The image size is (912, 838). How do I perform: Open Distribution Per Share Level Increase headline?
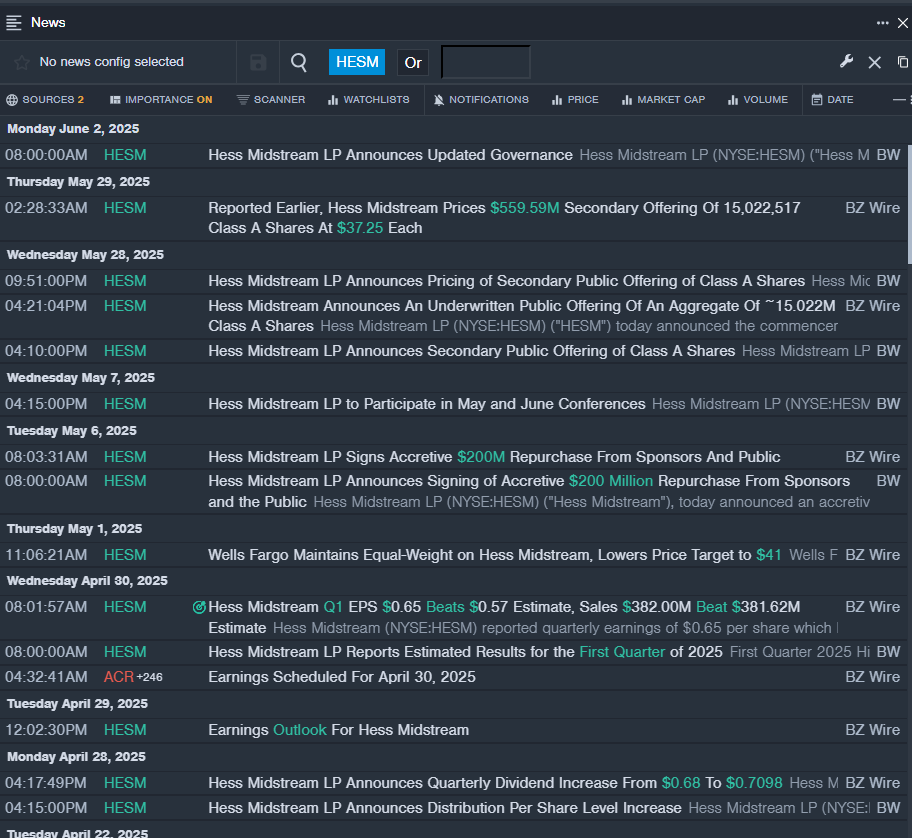click(x=445, y=808)
